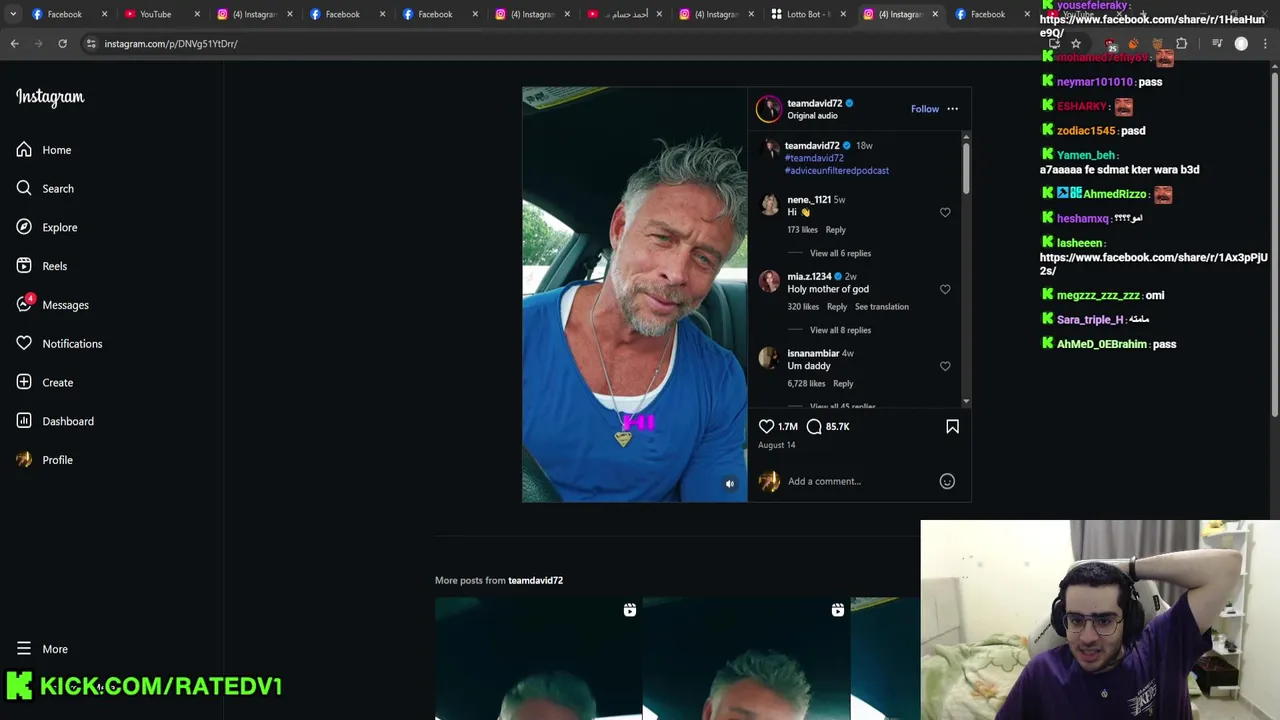Toggle video sound with speaker icon
1280x720 pixels.
tap(730, 484)
